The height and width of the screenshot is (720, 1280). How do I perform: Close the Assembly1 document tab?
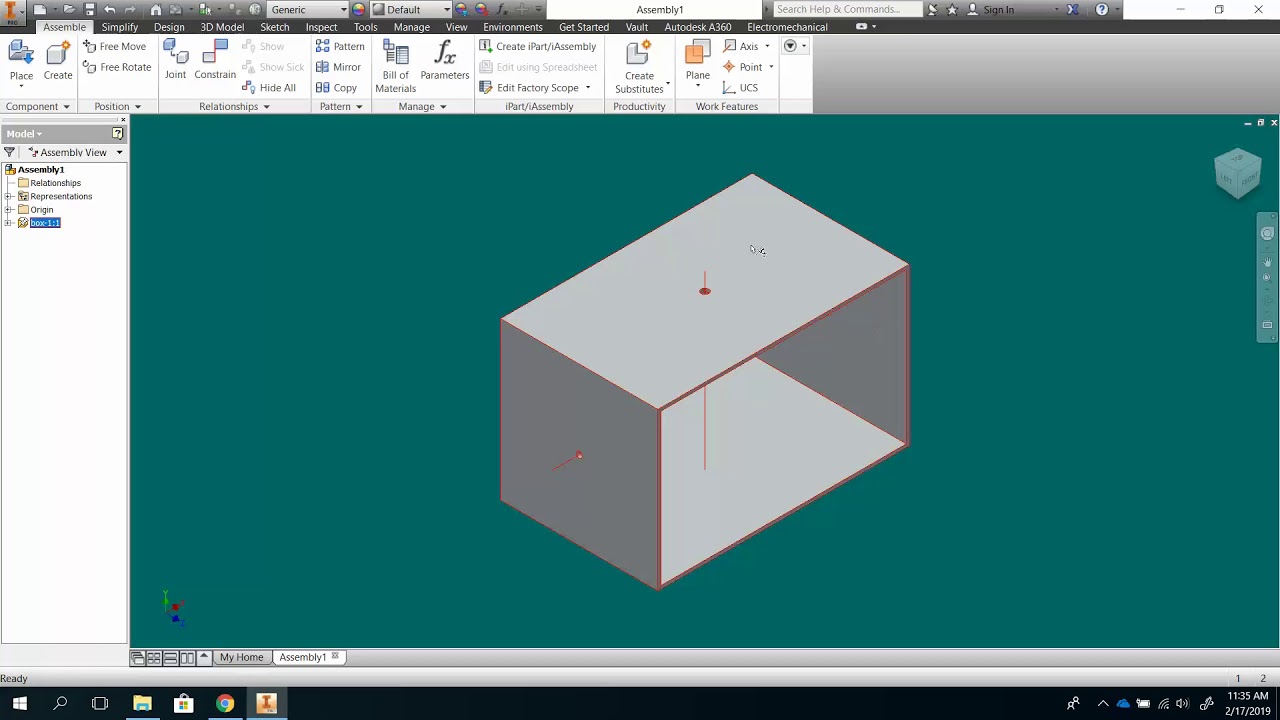[x=335, y=657]
